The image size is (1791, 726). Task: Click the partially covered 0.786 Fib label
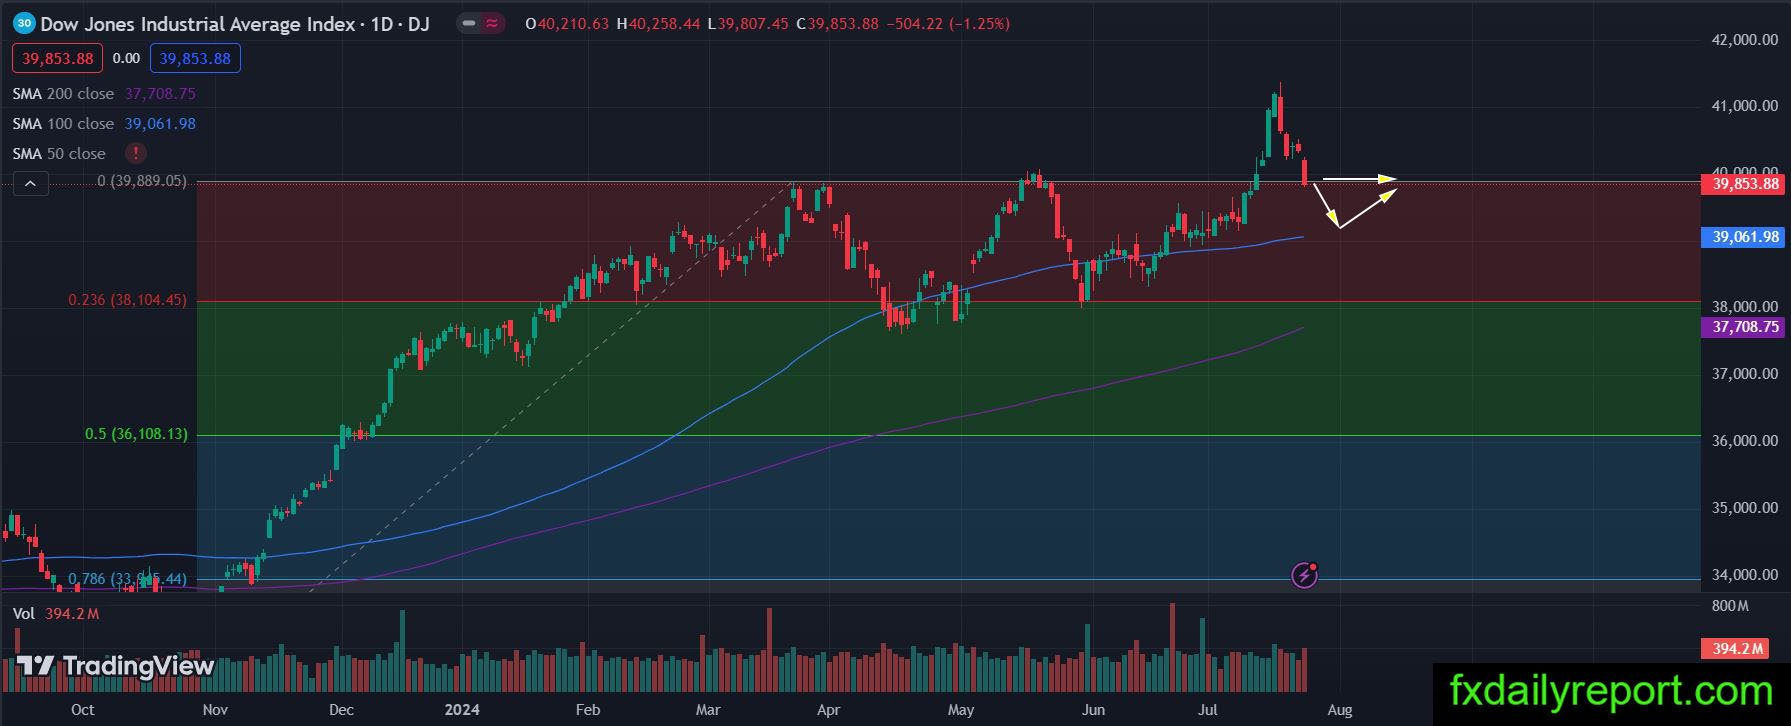pos(127,578)
